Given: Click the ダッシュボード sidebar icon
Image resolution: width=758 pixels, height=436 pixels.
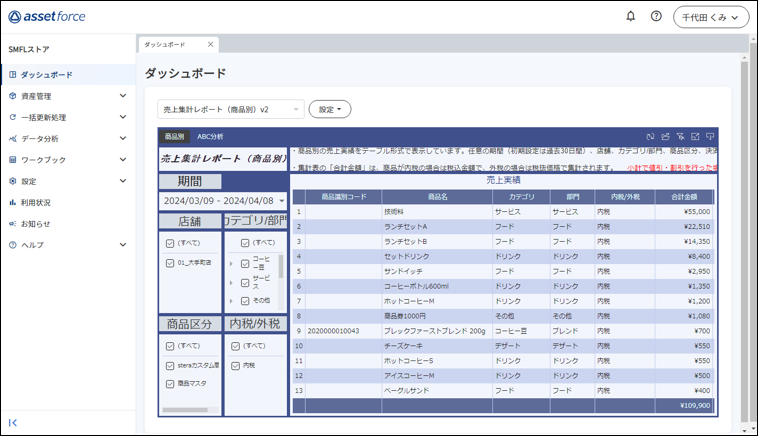Looking at the screenshot, I should (13, 75).
